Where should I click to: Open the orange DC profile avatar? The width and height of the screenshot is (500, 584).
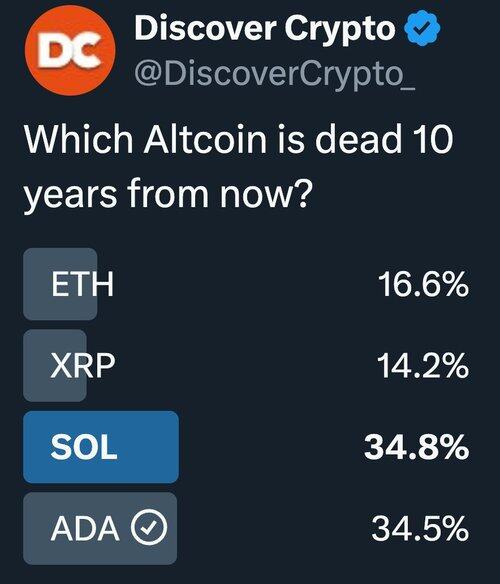pyautogui.click(x=70, y=50)
